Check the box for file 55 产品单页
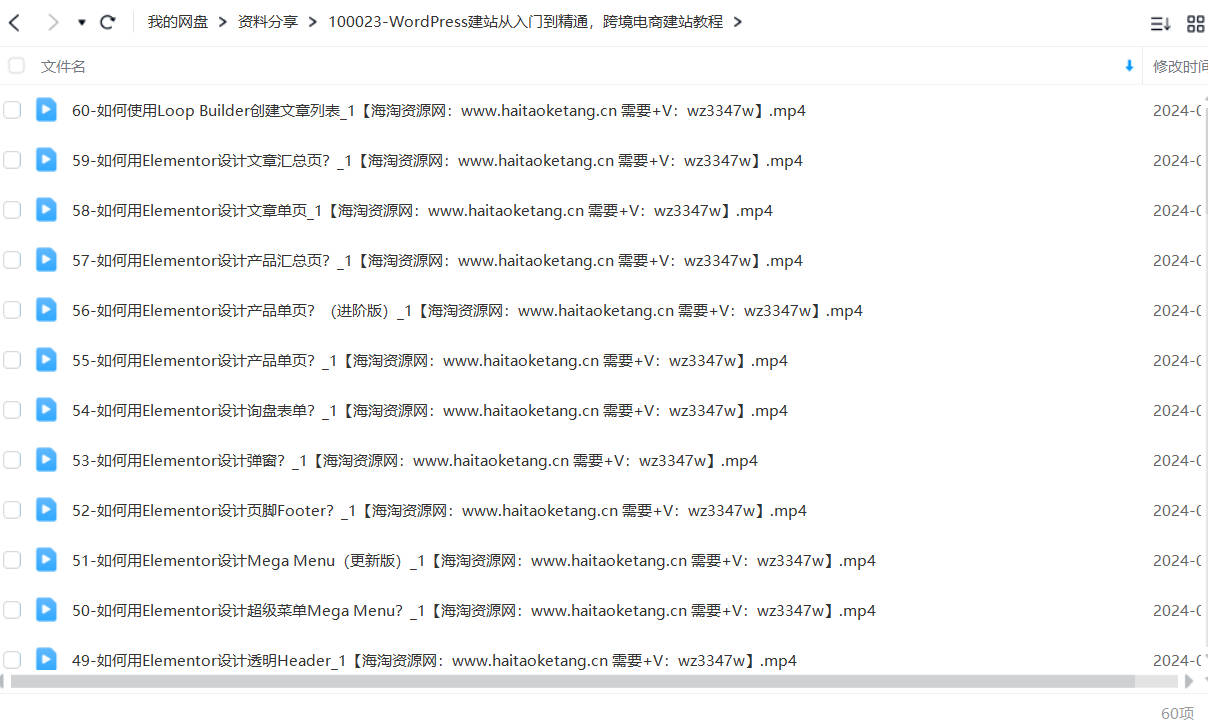 tap(12, 360)
